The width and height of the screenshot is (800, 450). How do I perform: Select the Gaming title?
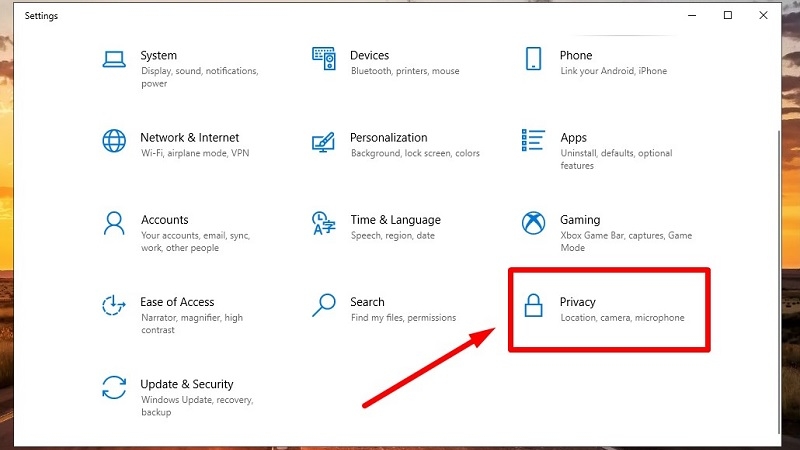pyautogui.click(x=580, y=220)
